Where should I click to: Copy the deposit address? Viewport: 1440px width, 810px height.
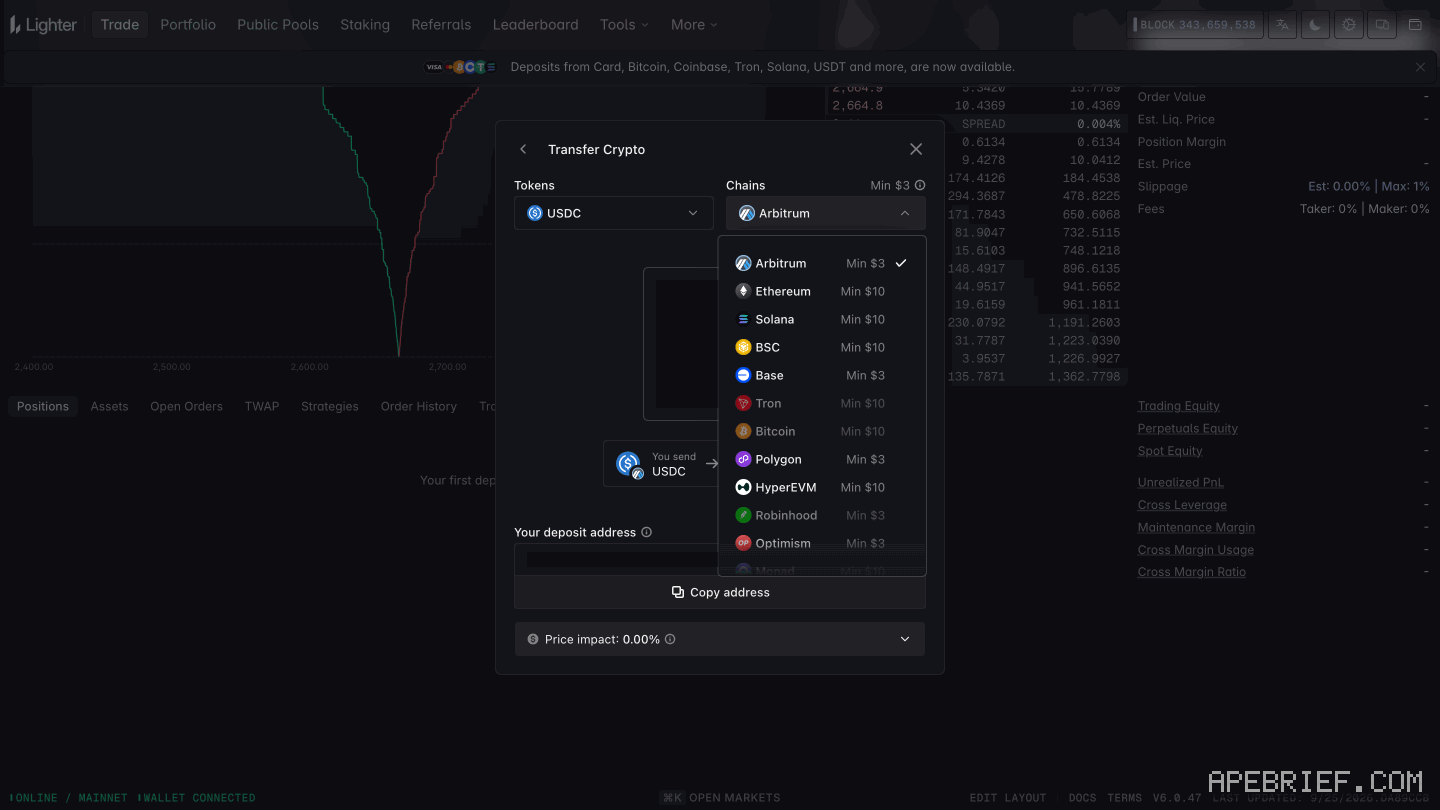coord(720,592)
